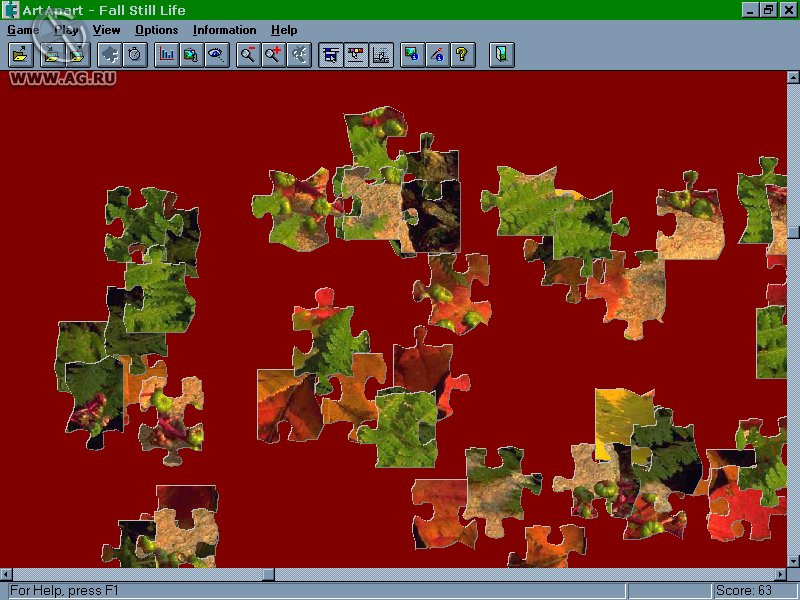
Task: Toggle the toolbar display button
Action: 331,55
